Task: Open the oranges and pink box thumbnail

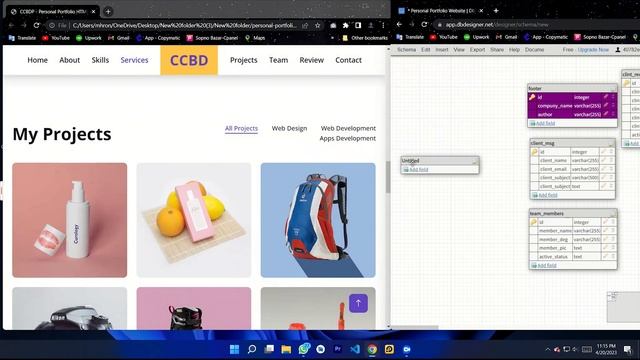Action: click(x=194, y=220)
